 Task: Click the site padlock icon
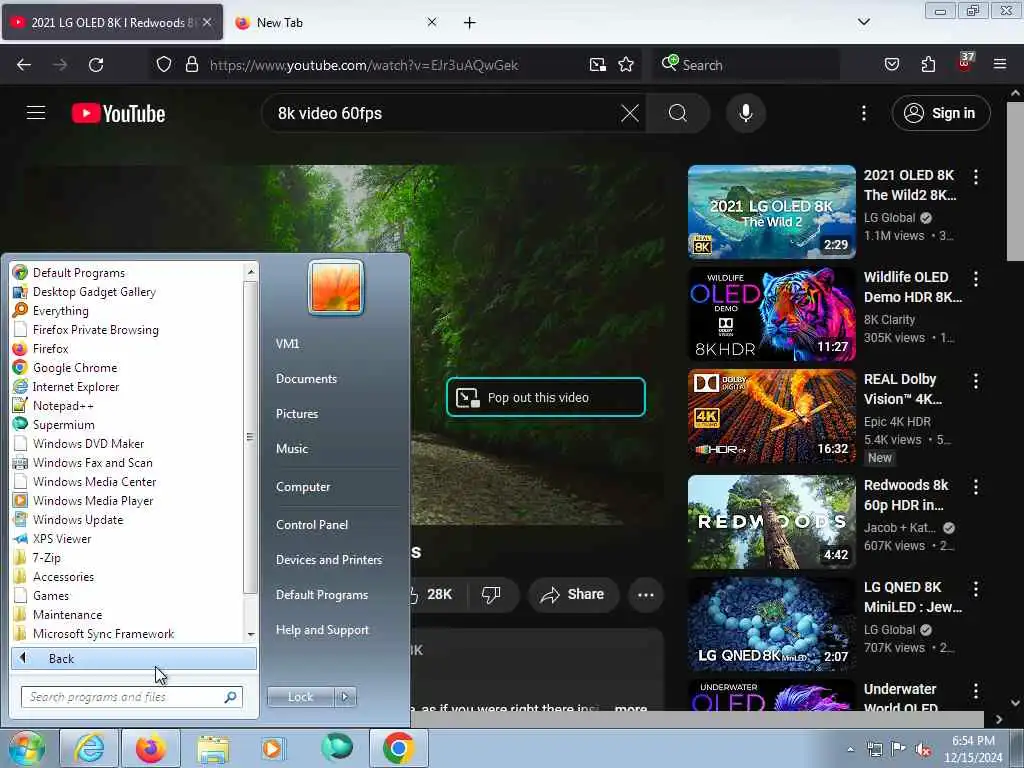click(191, 65)
